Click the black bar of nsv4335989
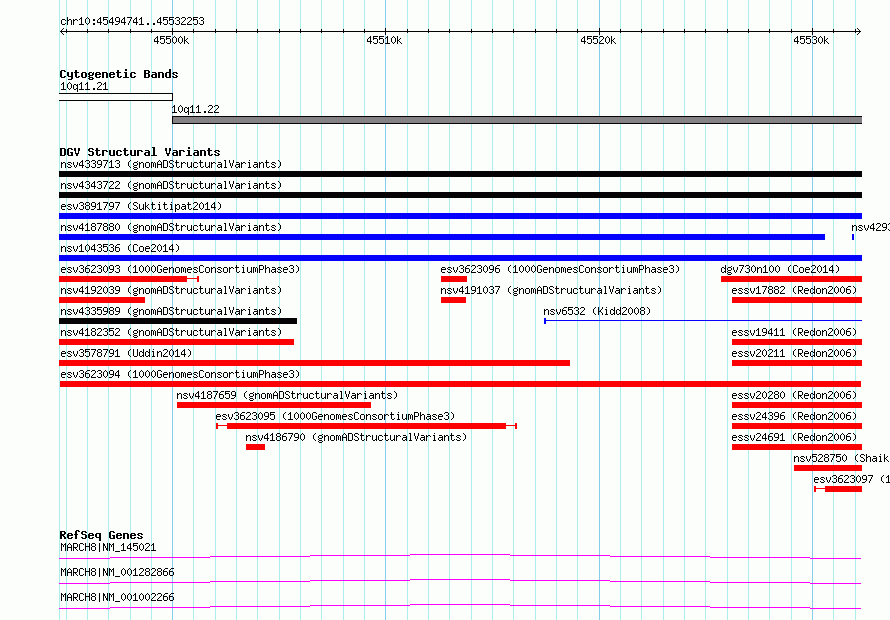Viewport: 890px width, 620px height. tap(178, 321)
